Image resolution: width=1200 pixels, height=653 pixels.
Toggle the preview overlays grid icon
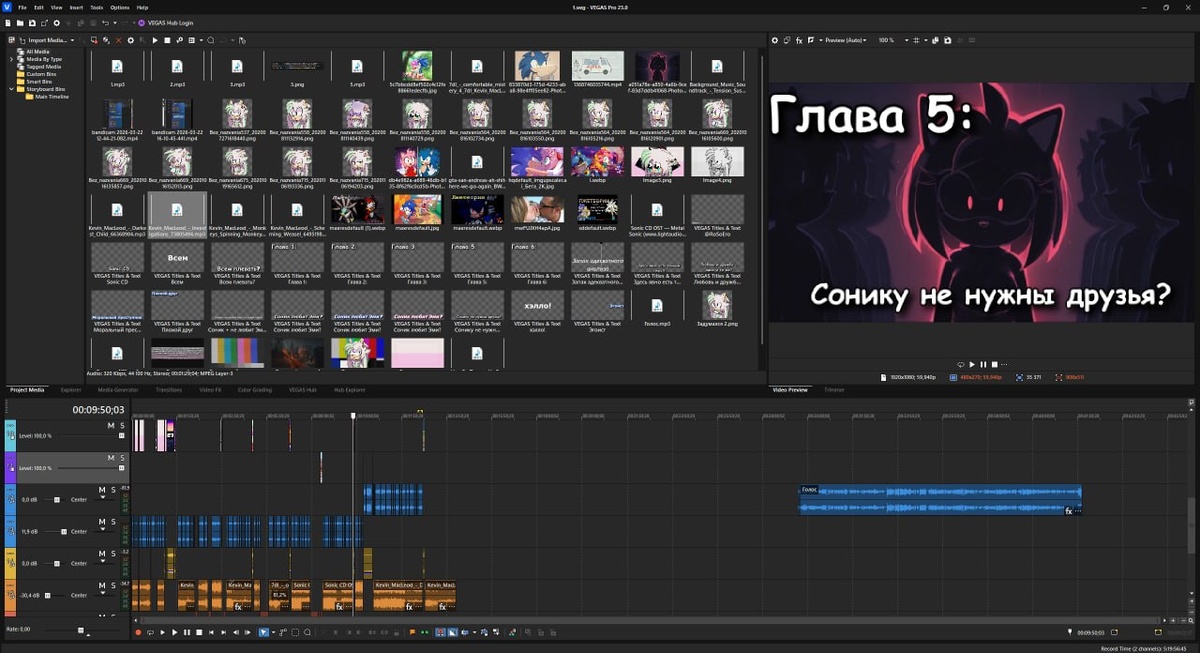click(x=916, y=40)
